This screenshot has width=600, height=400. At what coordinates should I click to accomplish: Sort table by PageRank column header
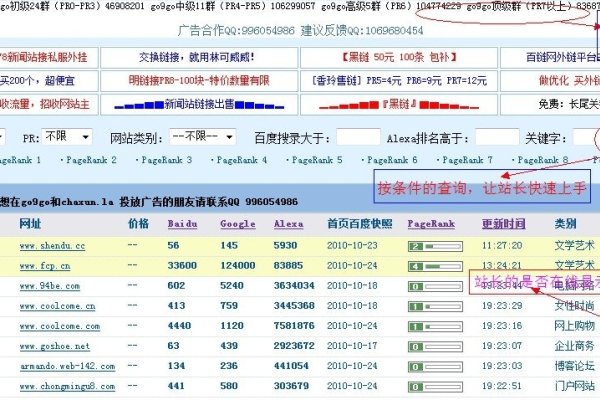pos(431,224)
